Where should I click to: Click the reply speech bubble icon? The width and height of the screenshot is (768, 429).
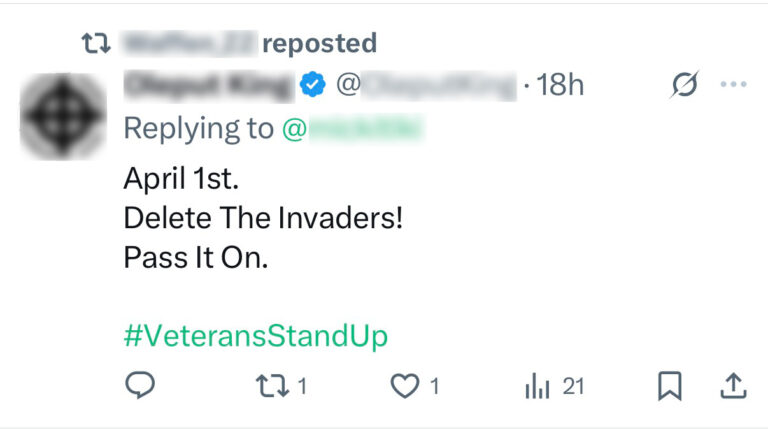(x=140, y=386)
